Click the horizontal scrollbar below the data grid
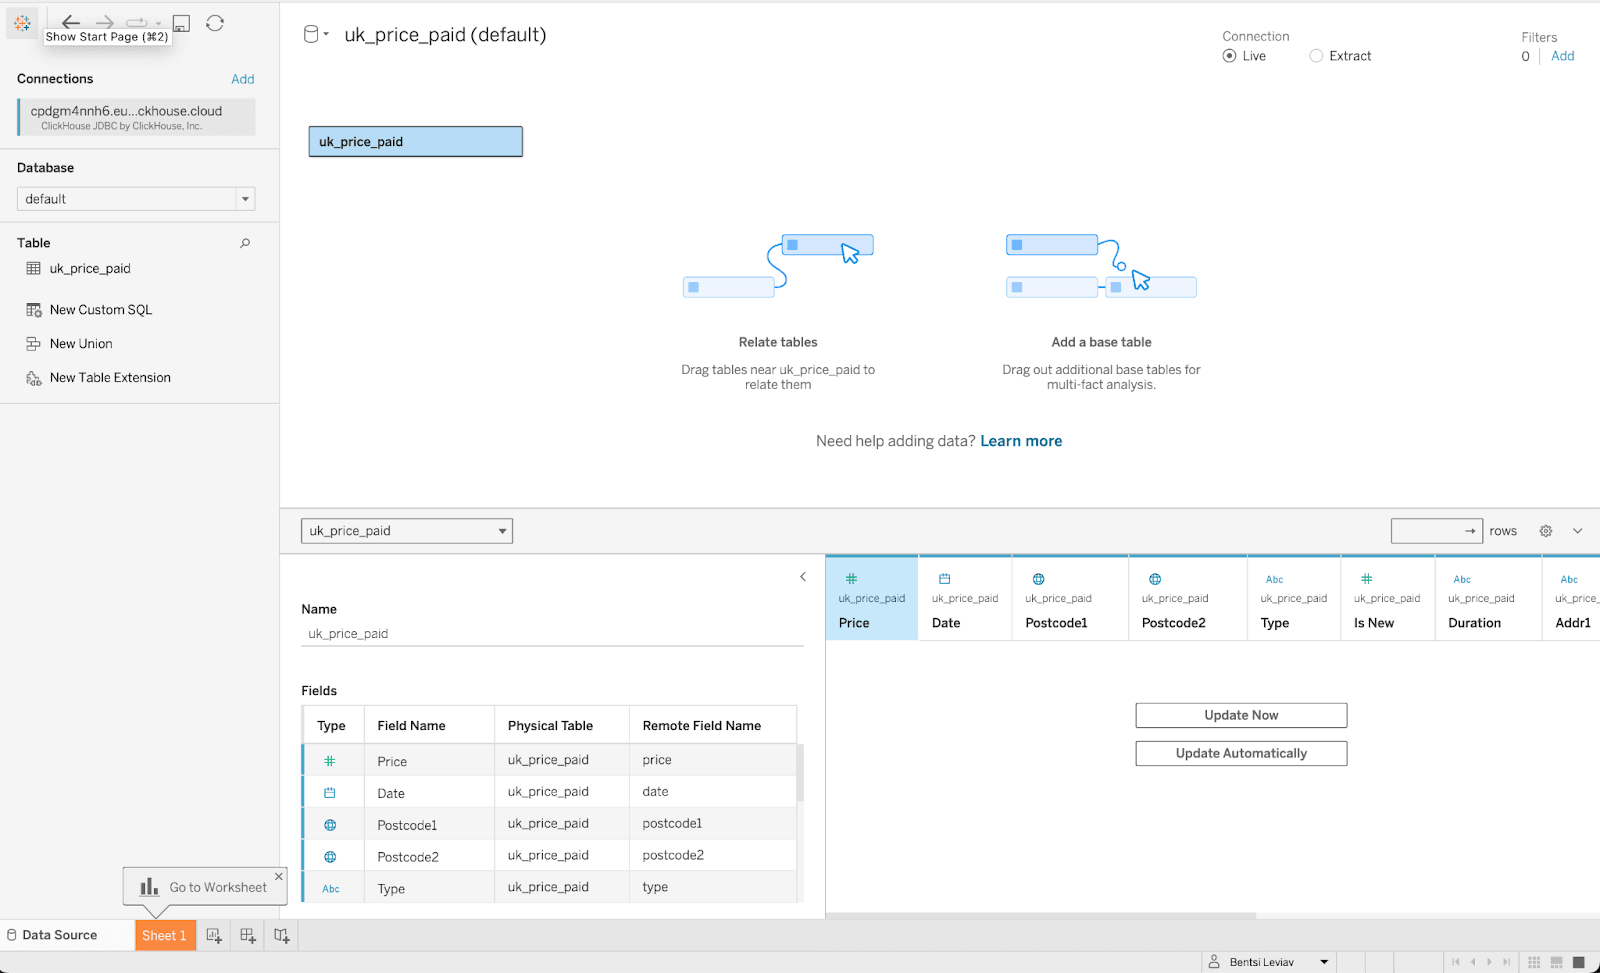The width and height of the screenshot is (1600, 973). point(1040,915)
